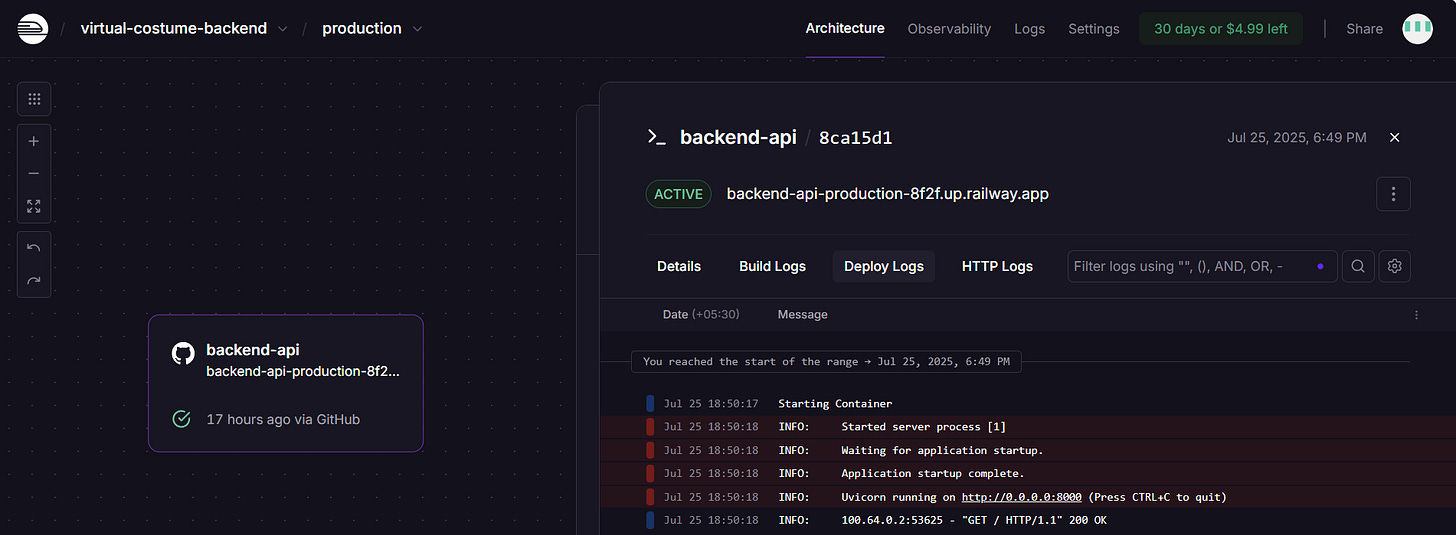Open the HTTP Logs tab
Viewport: 1456px width, 535px height.
997,266
